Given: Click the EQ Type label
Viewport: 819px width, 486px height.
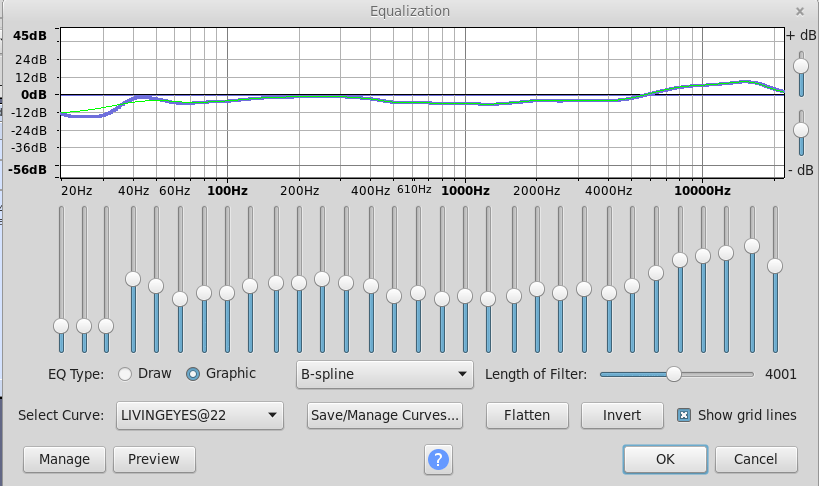Looking at the screenshot, I should coord(76,375).
